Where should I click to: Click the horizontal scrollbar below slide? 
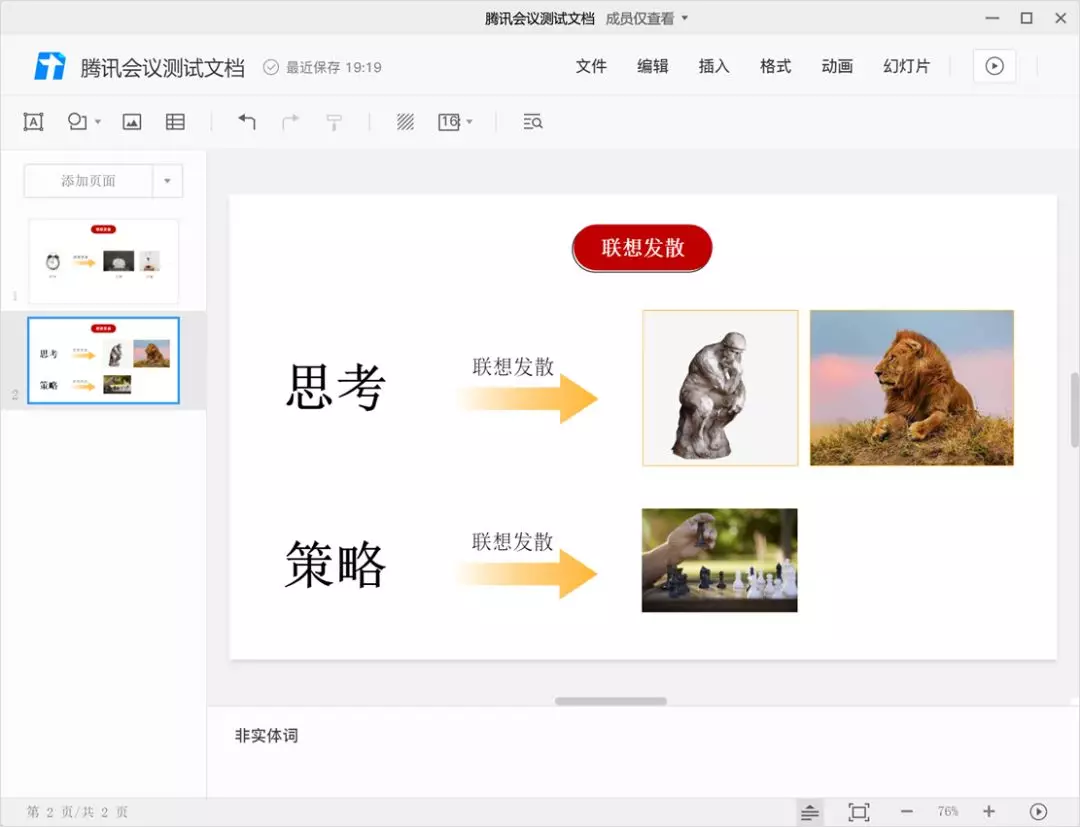[x=611, y=701]
